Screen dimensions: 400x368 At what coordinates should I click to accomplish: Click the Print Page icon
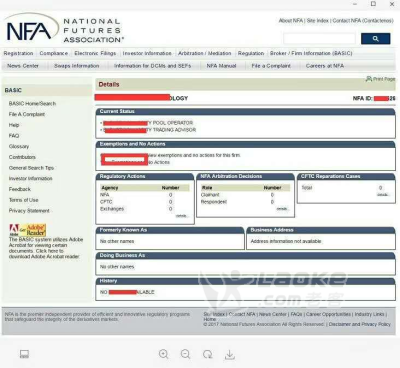[380, 79]
